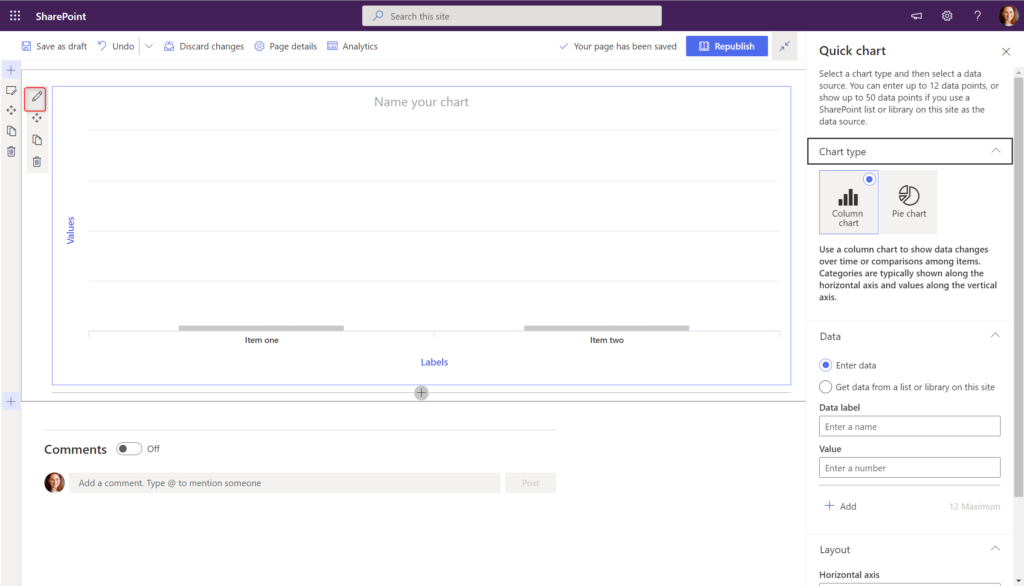1024x586 pixels.
Task: Click the commenter avatar beside comment box
Action: pos(54,483)
